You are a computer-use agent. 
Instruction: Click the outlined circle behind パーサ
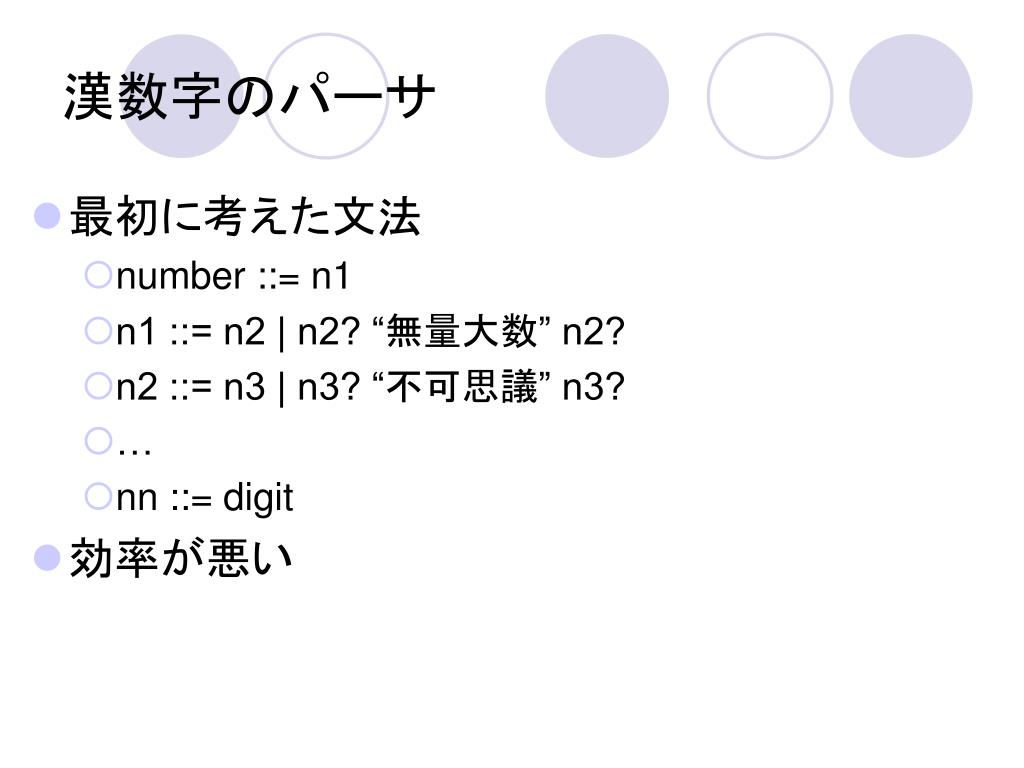tap(326, 96)
